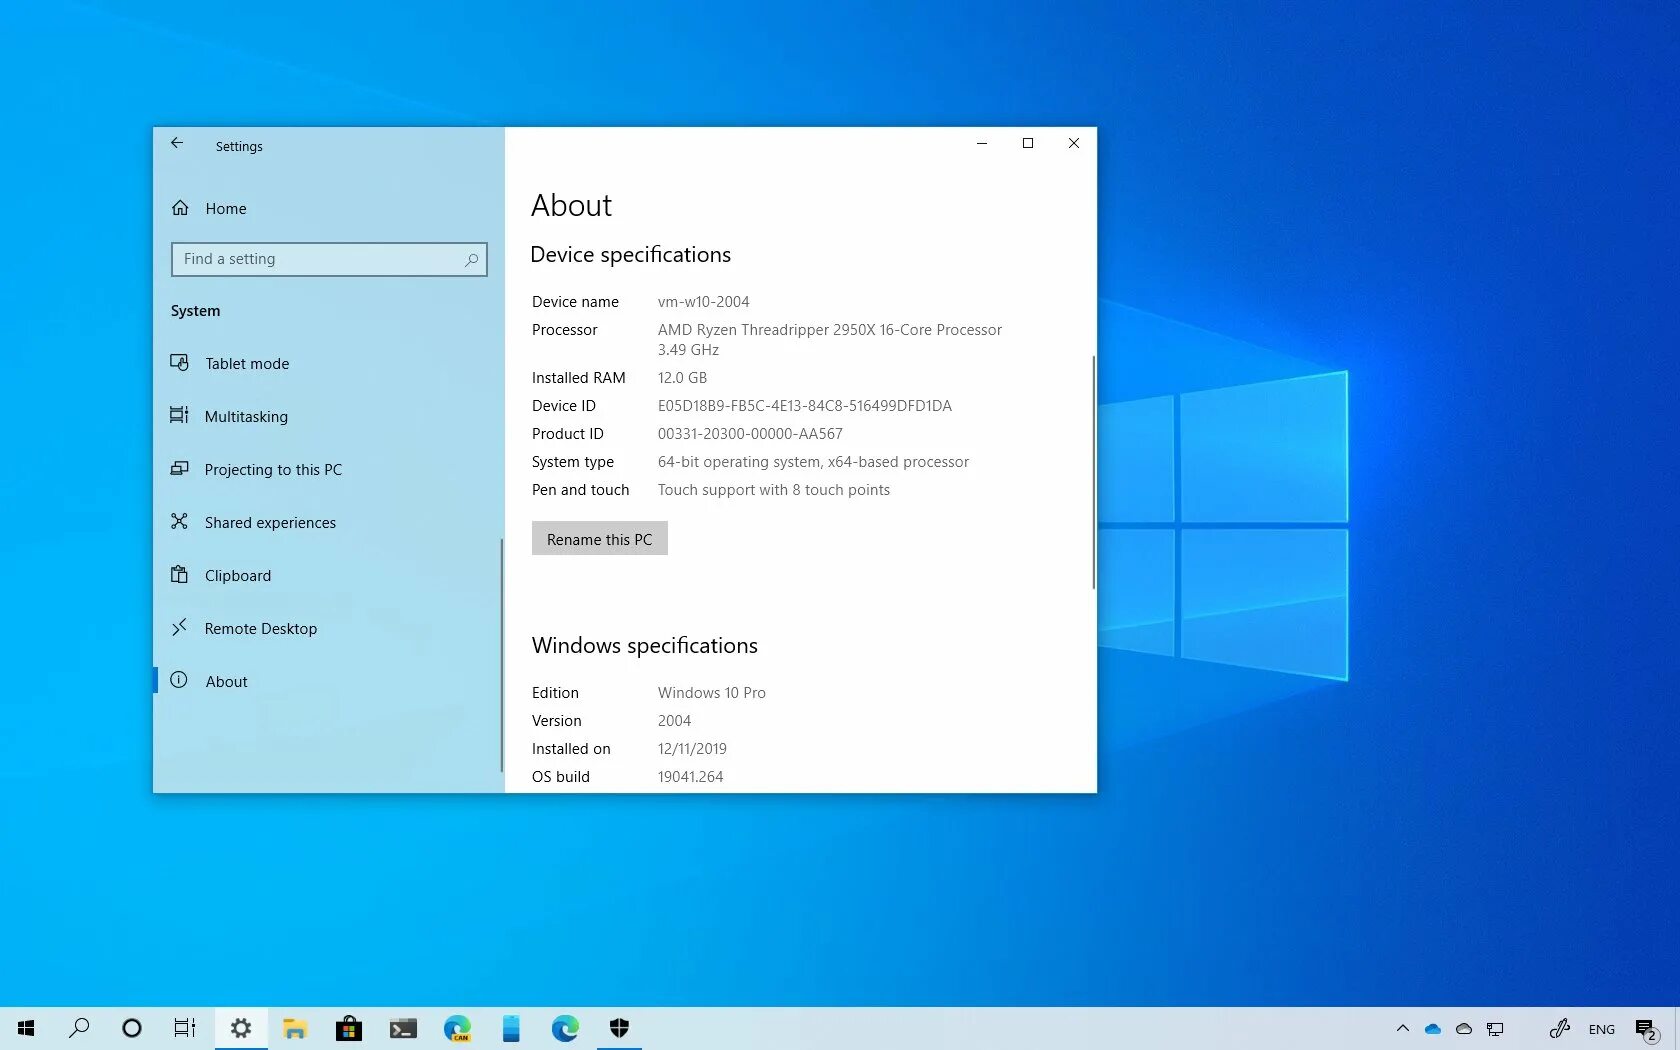
Task: Open the Windows Start menu
Action: (x=26, y=1028)
